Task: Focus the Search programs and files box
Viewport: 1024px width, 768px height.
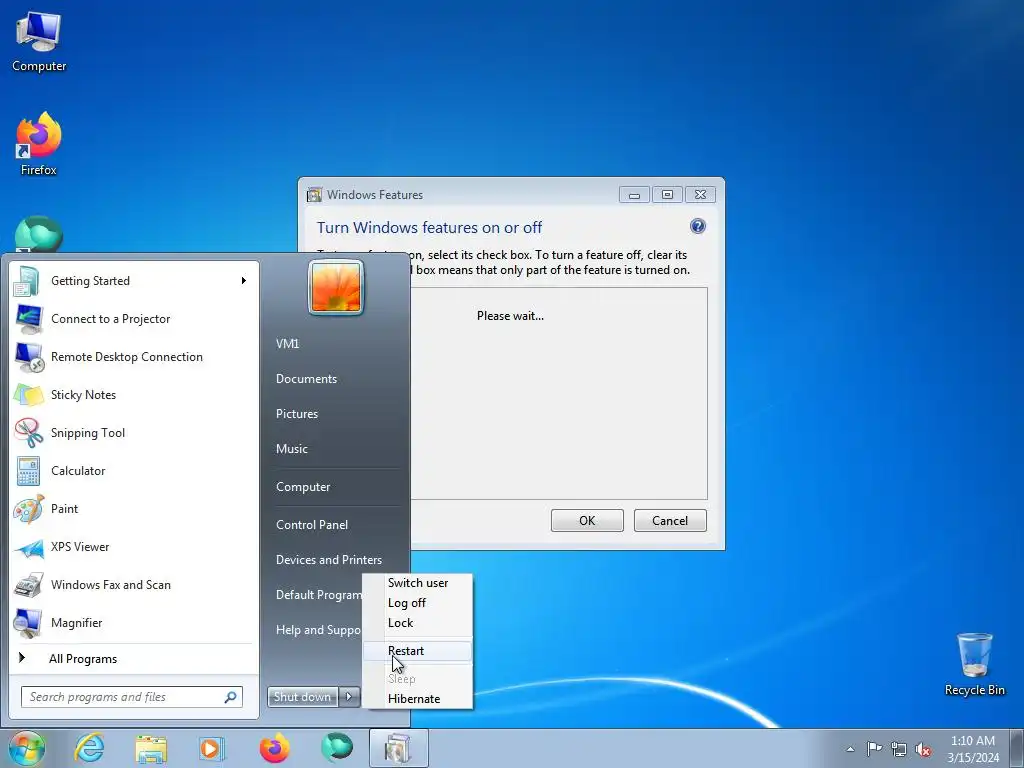Action: click(x=131, y=697)
